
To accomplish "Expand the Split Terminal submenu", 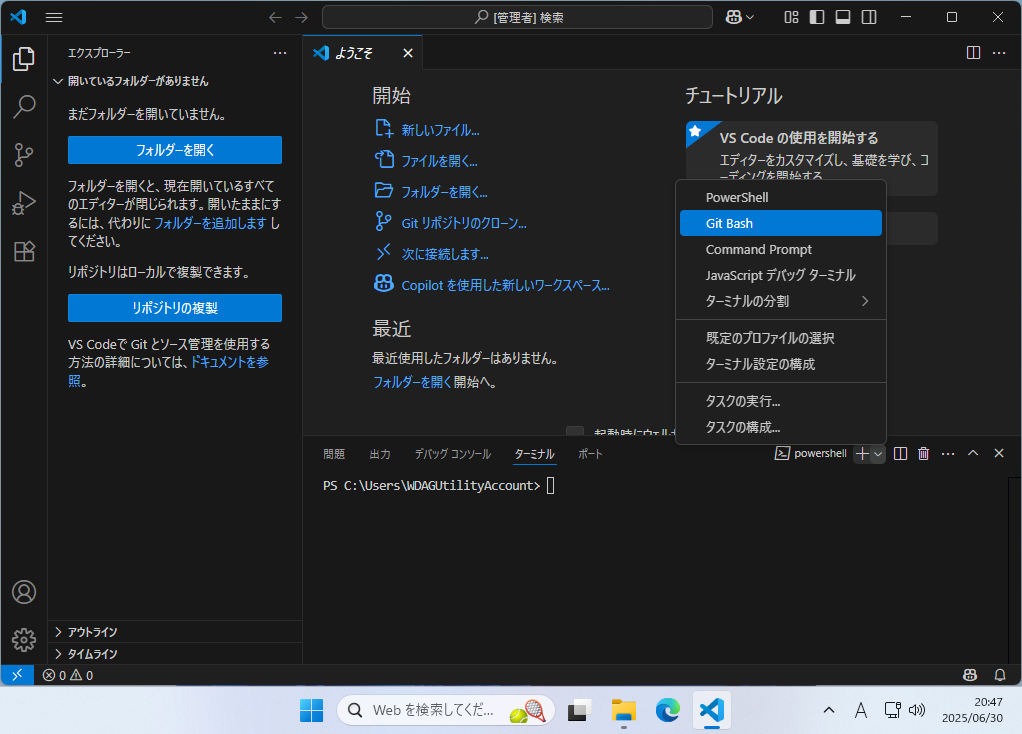I will pos(781,301).
